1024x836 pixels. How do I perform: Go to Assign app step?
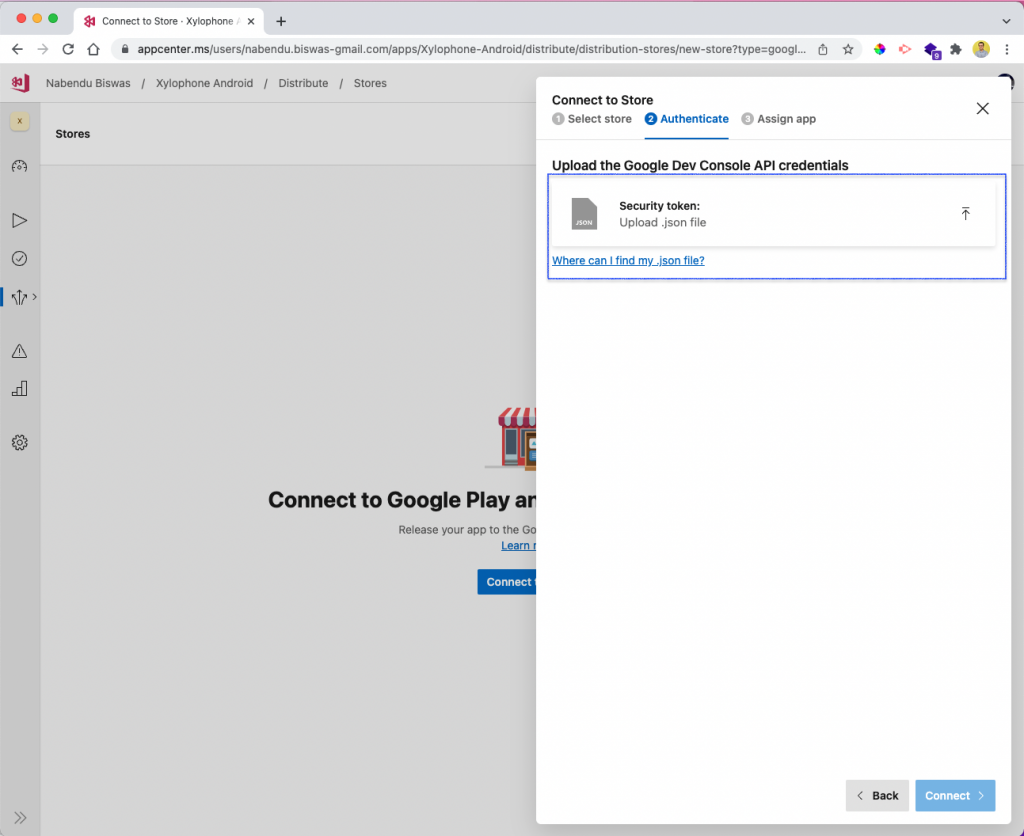(x=778, y=119)
